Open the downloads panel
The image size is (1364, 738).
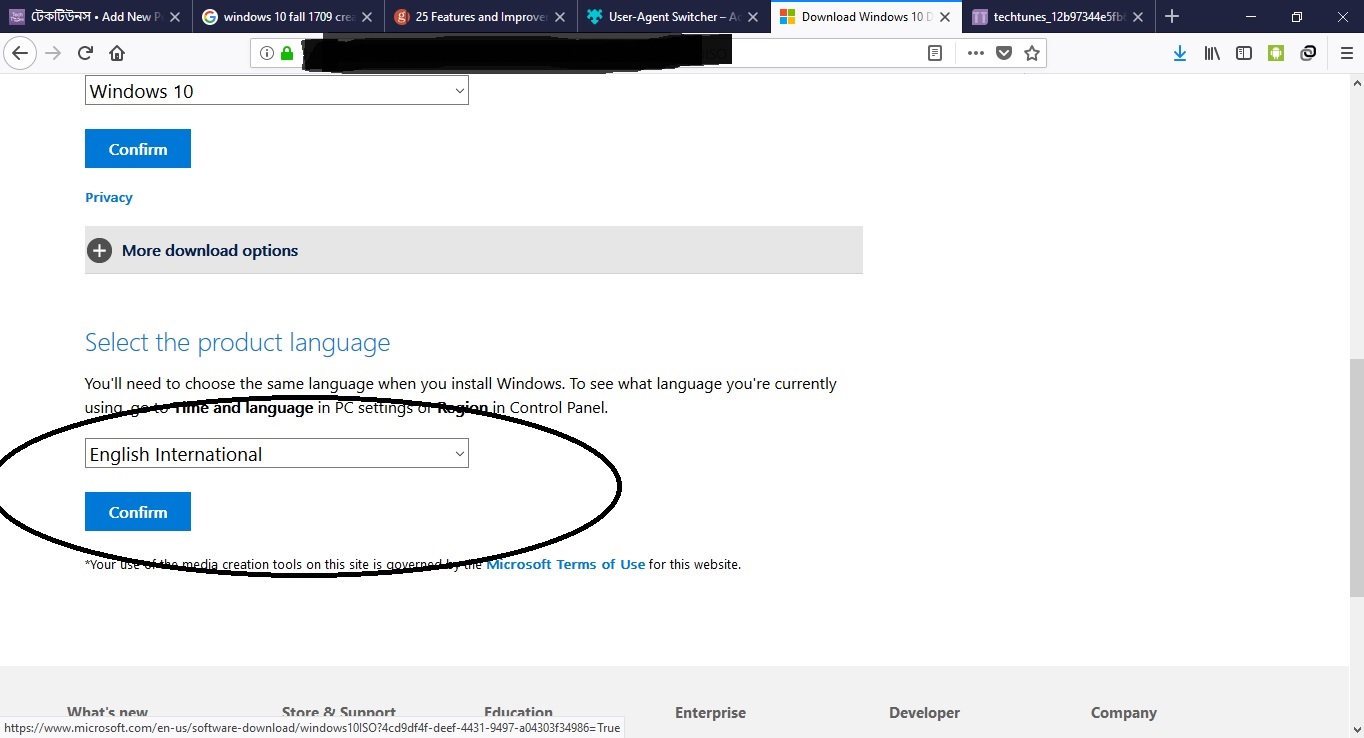[x=1180, y=53]
